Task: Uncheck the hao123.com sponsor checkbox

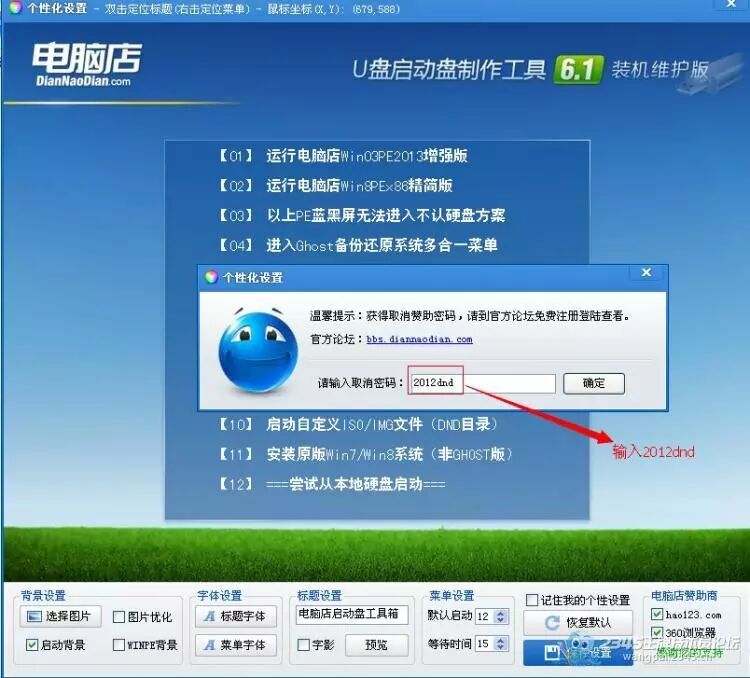Action: pos(657,614)
